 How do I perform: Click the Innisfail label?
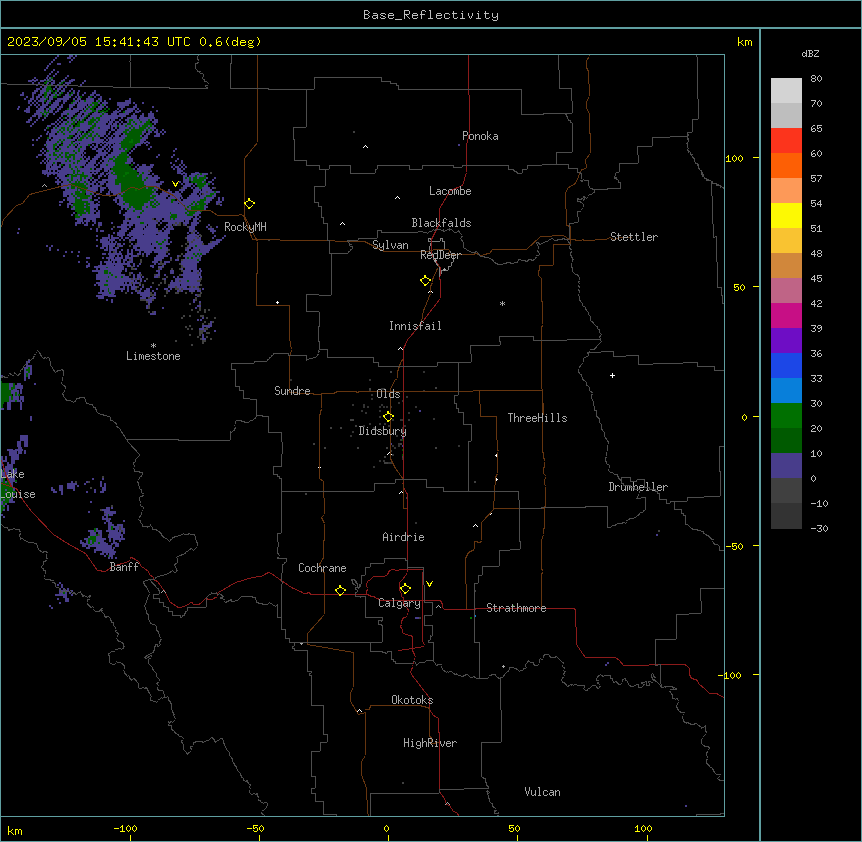point(415,326)
